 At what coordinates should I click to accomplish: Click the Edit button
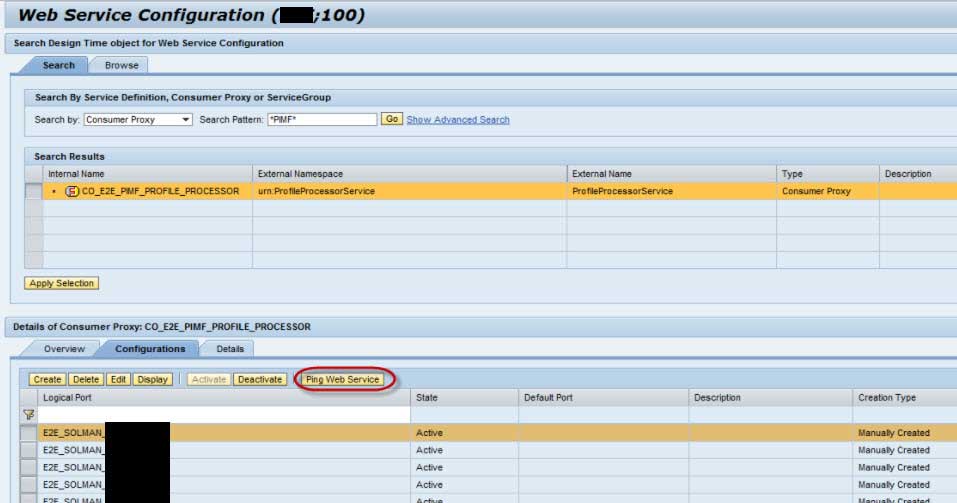point(118,379)
